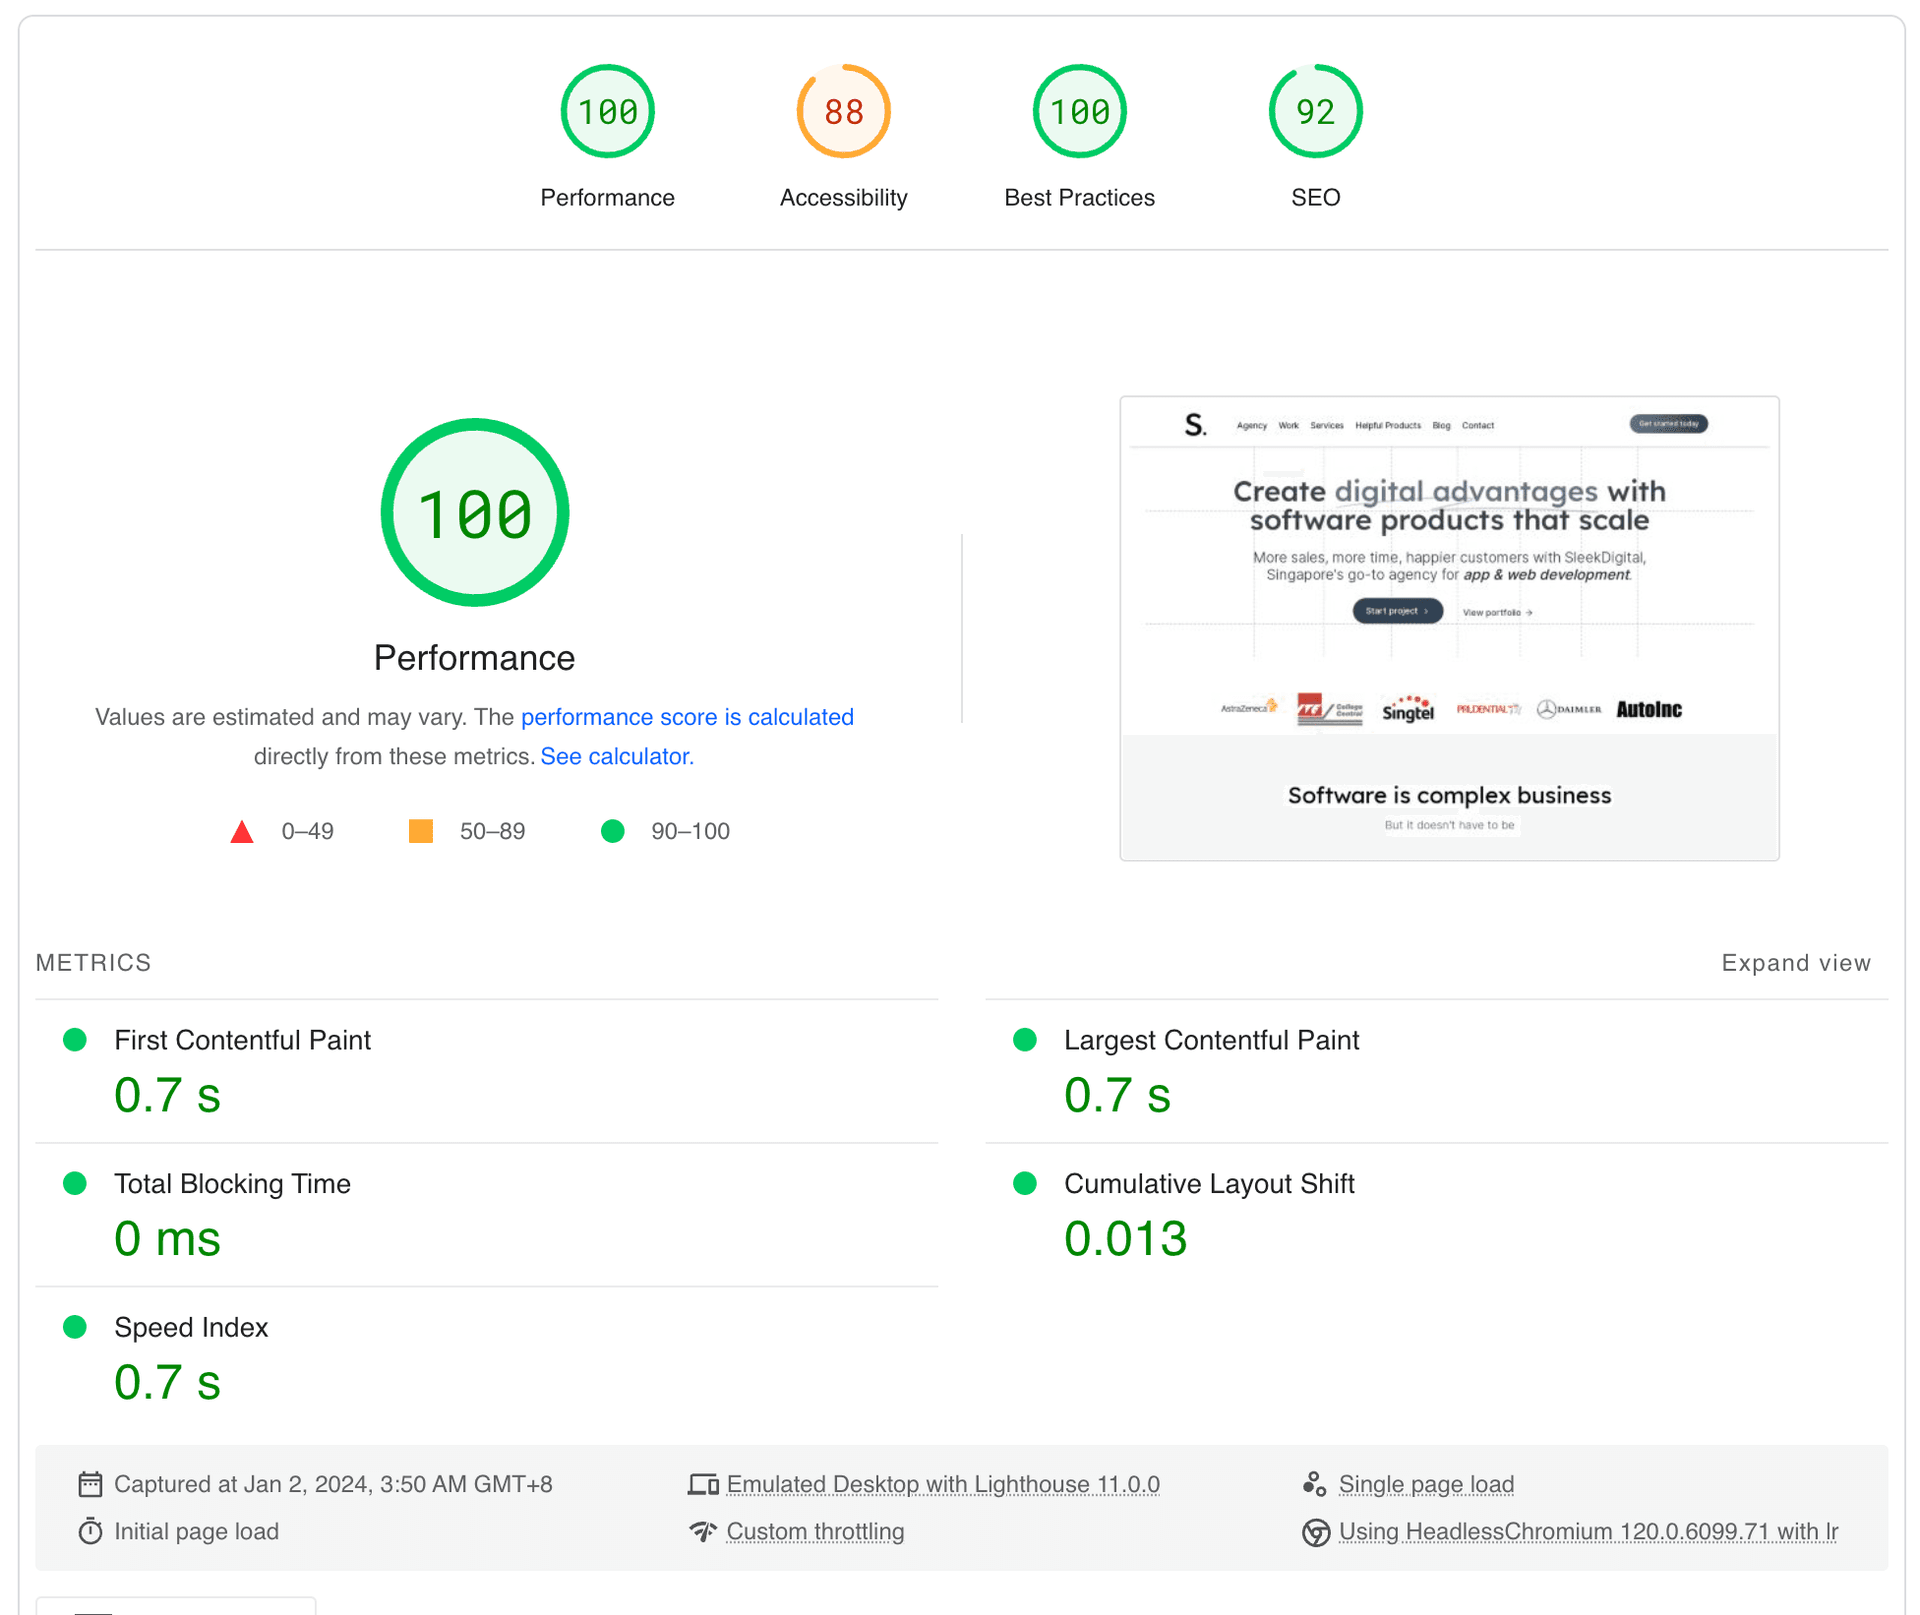Screen dimensions: 1920x1615
Task: Click the icon beside Single page load
Action: (1314, 1484)
